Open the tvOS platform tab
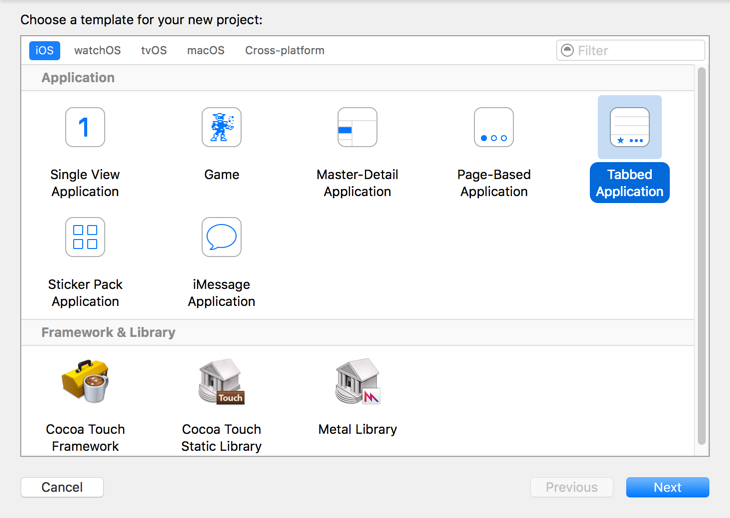This screenshot has height=518, width=730. click(x=154, y=50)
